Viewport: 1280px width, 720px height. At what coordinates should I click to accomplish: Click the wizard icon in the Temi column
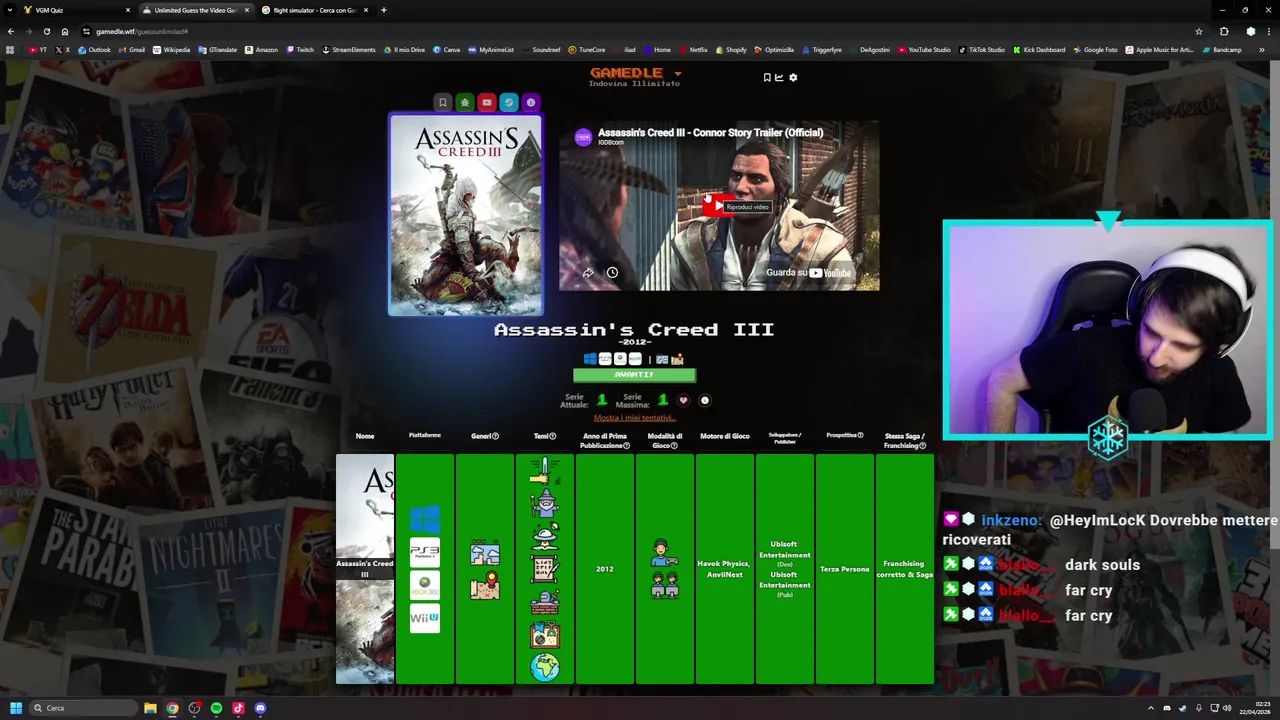tap(545, 503)
